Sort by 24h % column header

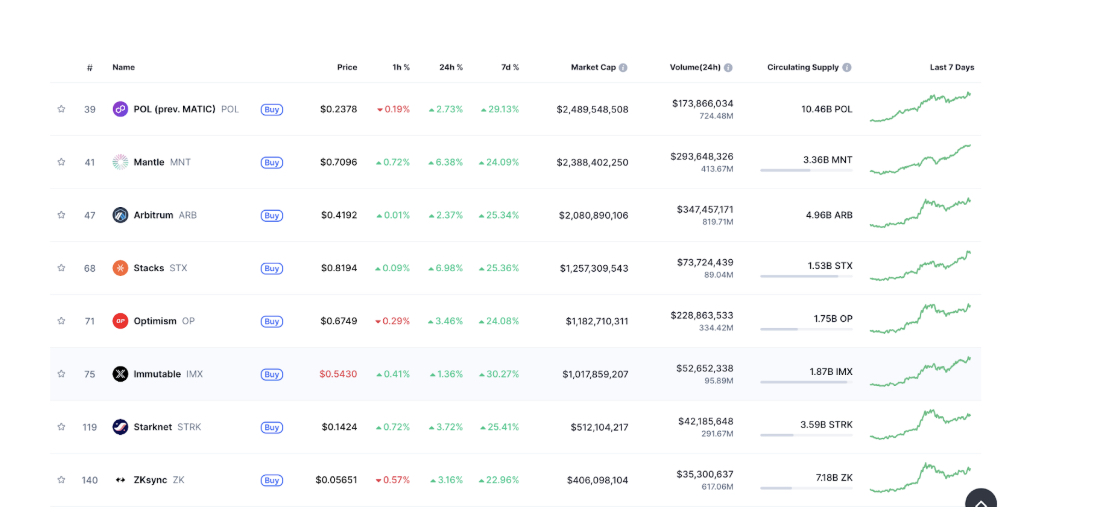point(451,68)
